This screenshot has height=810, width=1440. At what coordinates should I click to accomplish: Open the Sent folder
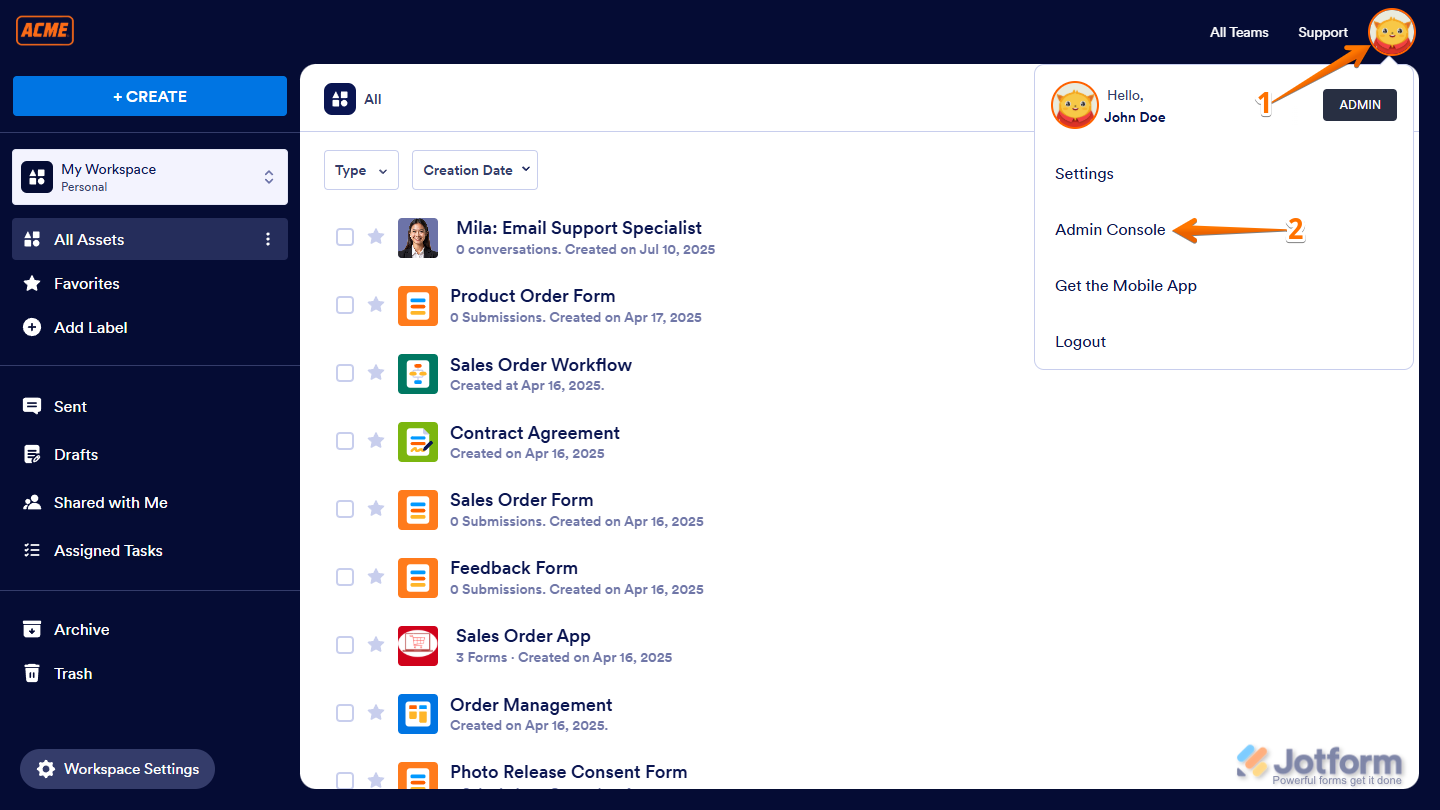[x=70, y=406]
